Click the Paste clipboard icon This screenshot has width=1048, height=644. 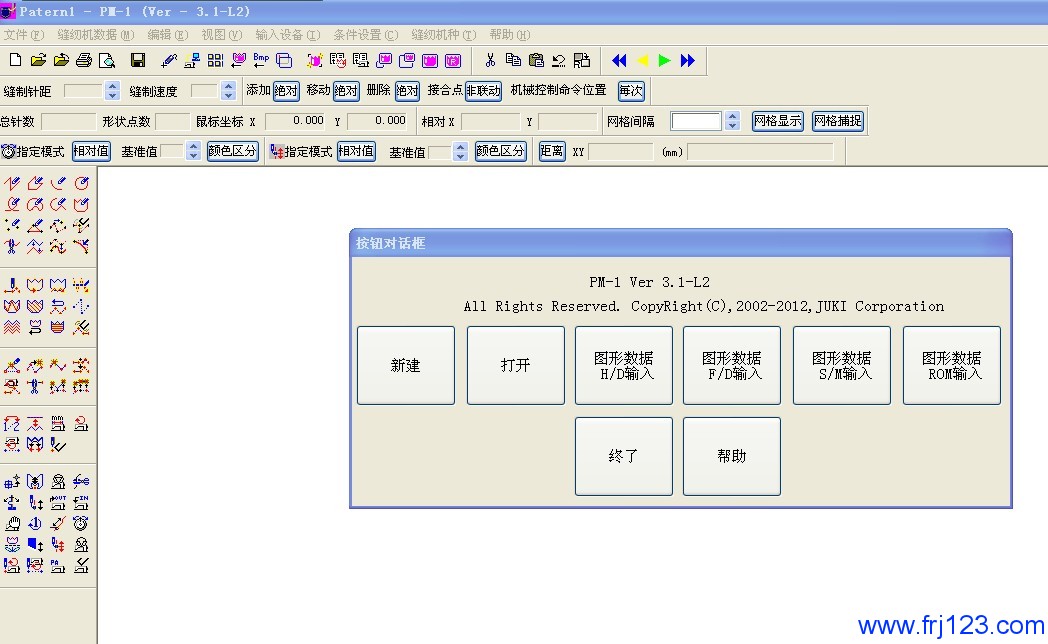[536, 60]
